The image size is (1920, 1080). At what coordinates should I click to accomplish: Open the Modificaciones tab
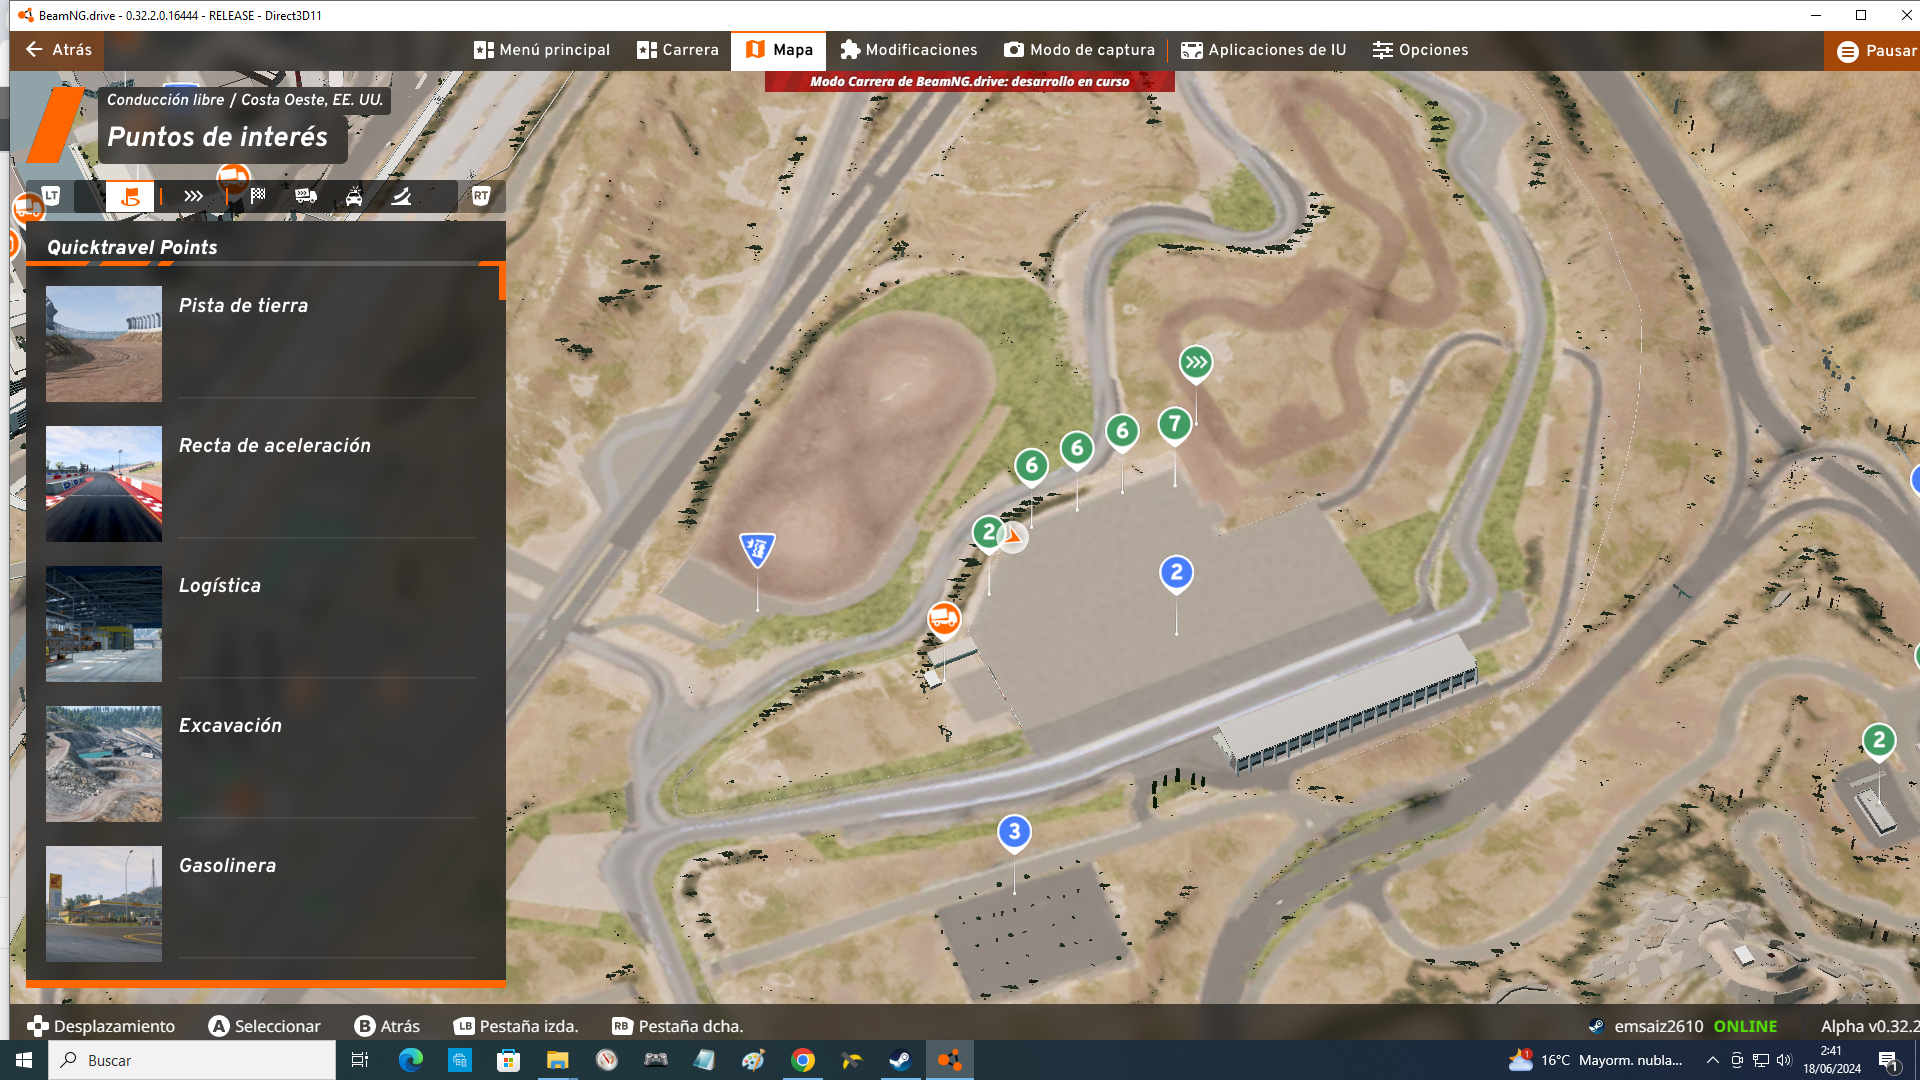pos(908,50)
